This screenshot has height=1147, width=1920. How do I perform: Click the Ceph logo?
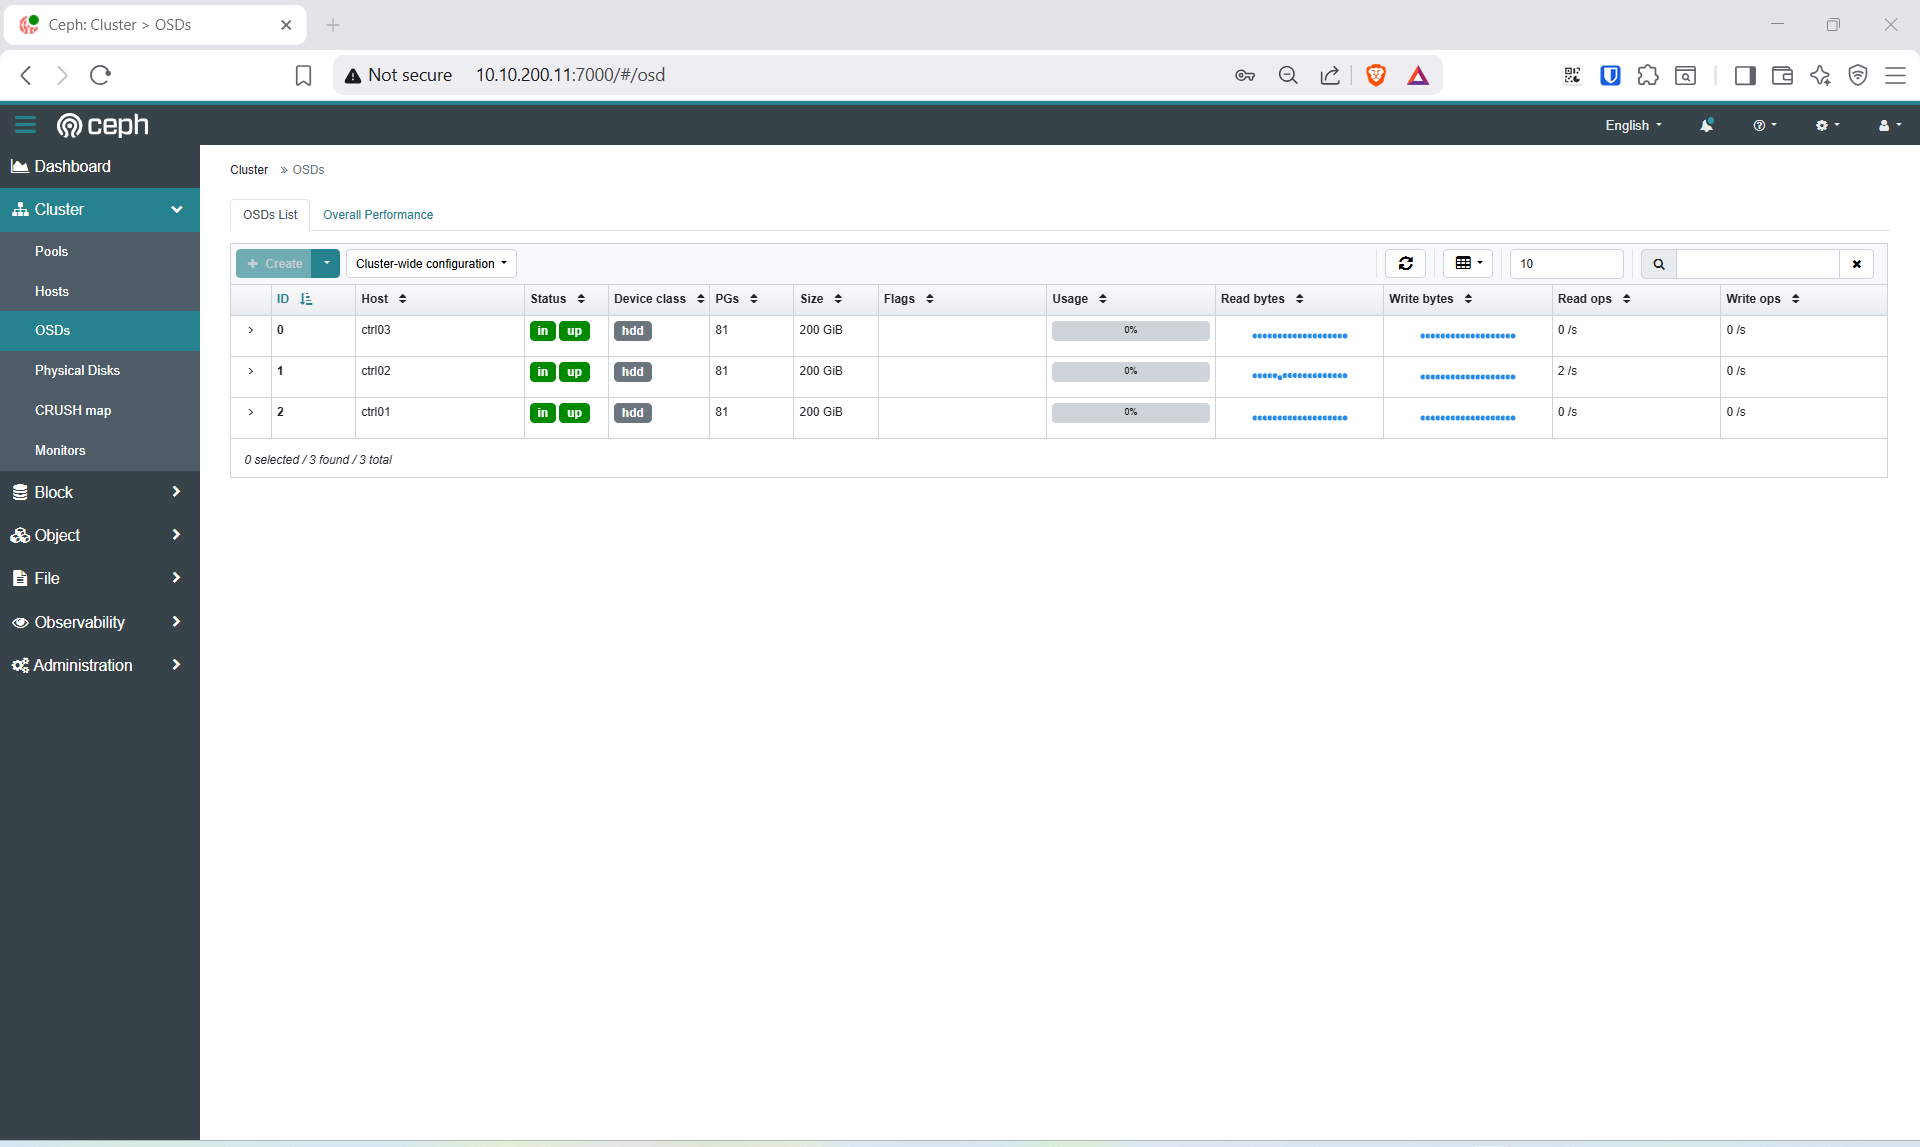pyautogui.click(x=103, y=125)
